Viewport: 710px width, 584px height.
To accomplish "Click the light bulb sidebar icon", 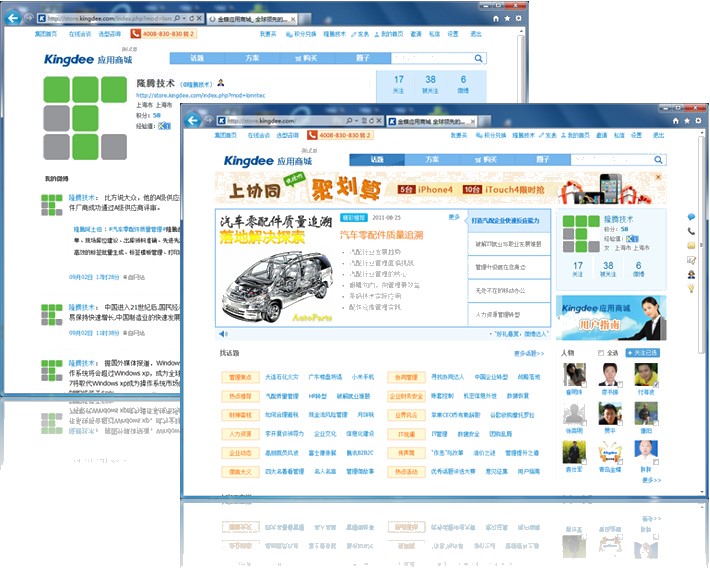I will point(691,288).
